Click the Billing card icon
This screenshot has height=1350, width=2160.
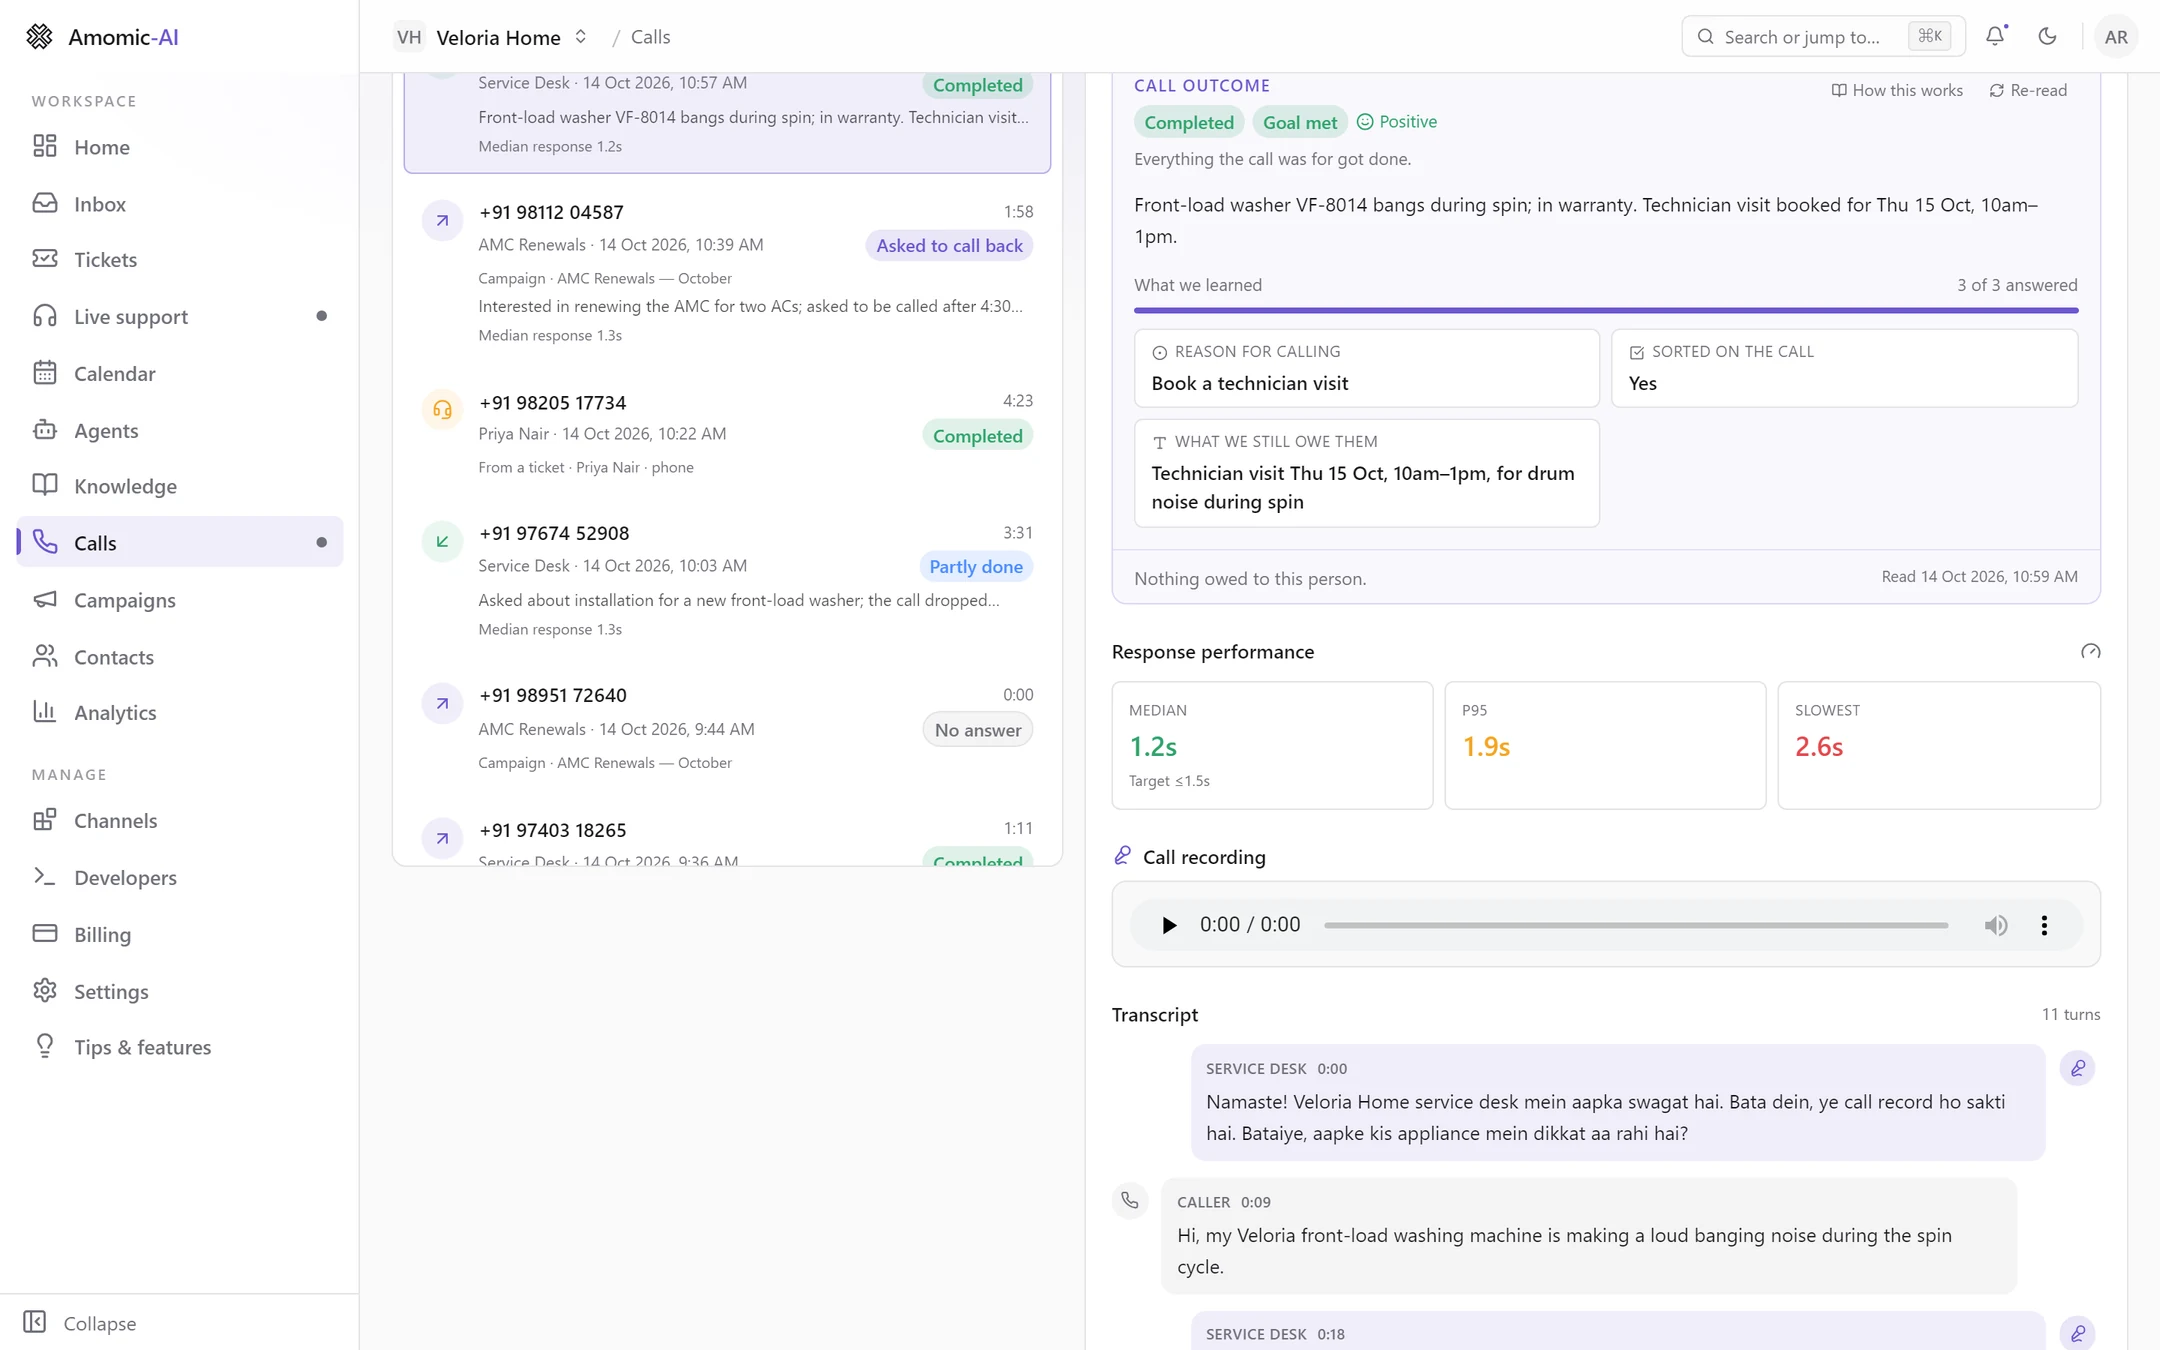click(45, 934)
